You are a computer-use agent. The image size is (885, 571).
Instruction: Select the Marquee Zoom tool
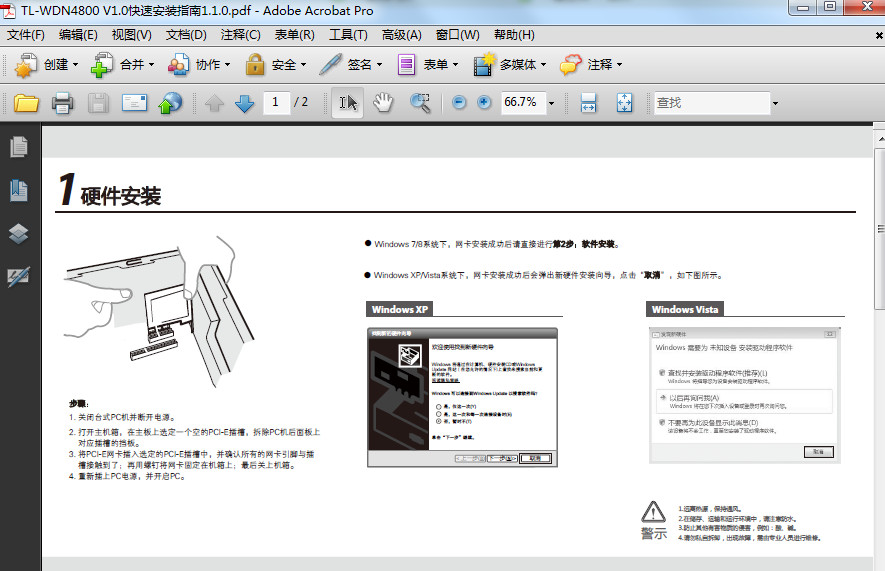420,103
